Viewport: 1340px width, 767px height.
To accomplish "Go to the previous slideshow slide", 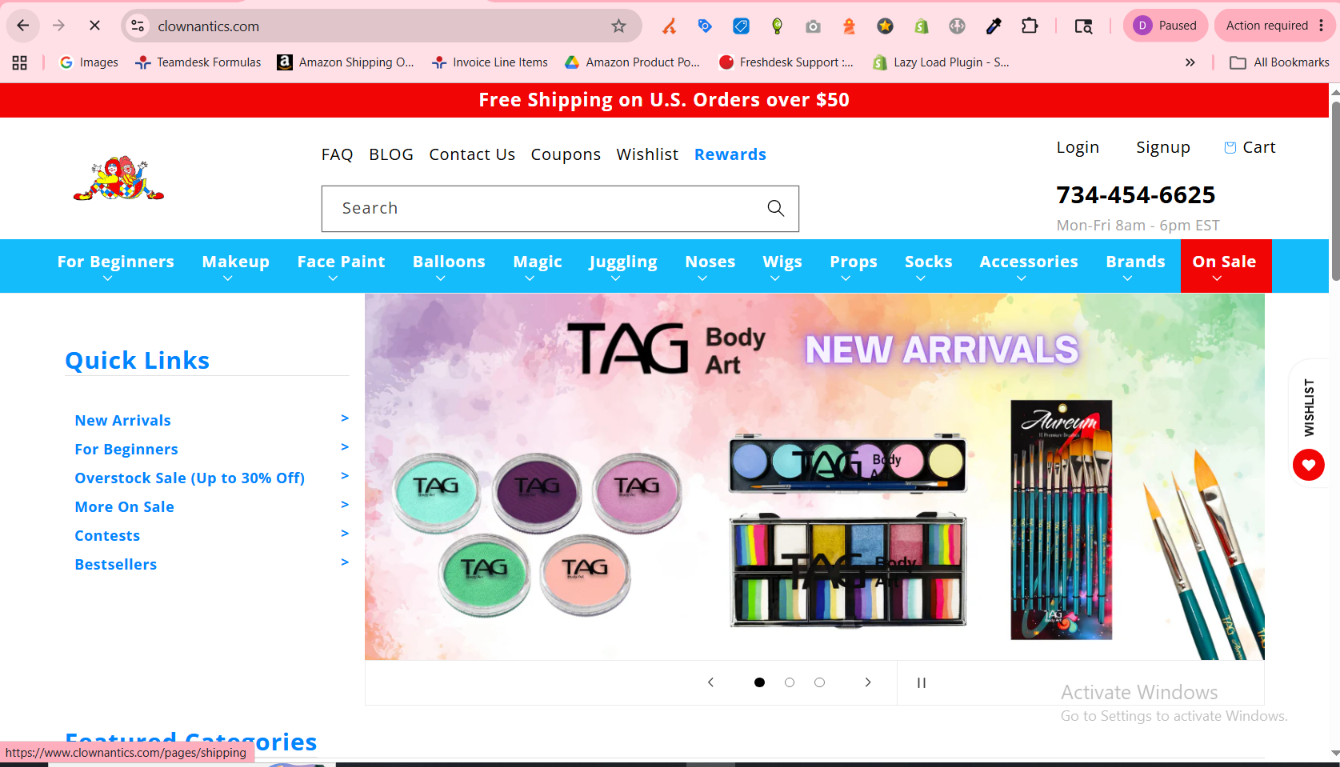I will [711, 682].
